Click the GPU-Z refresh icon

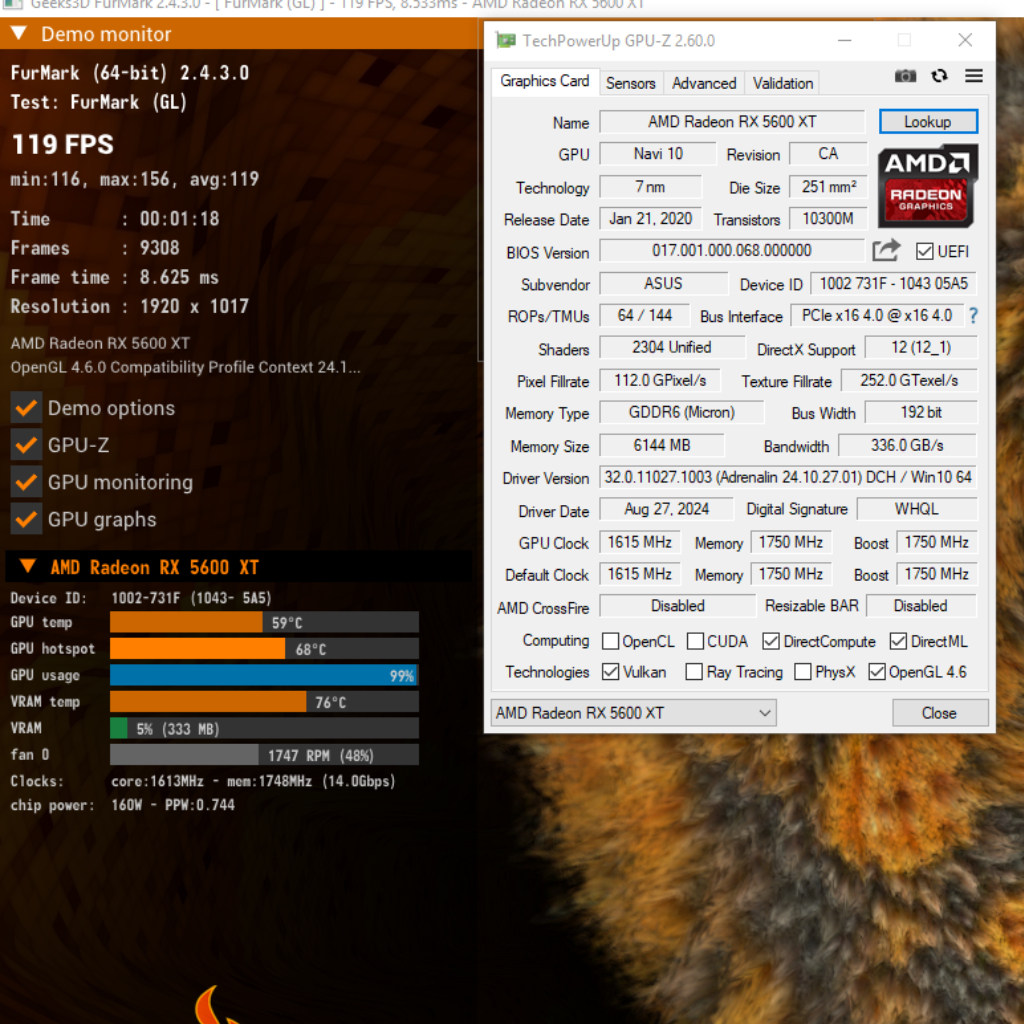click(x=939, y=76)
